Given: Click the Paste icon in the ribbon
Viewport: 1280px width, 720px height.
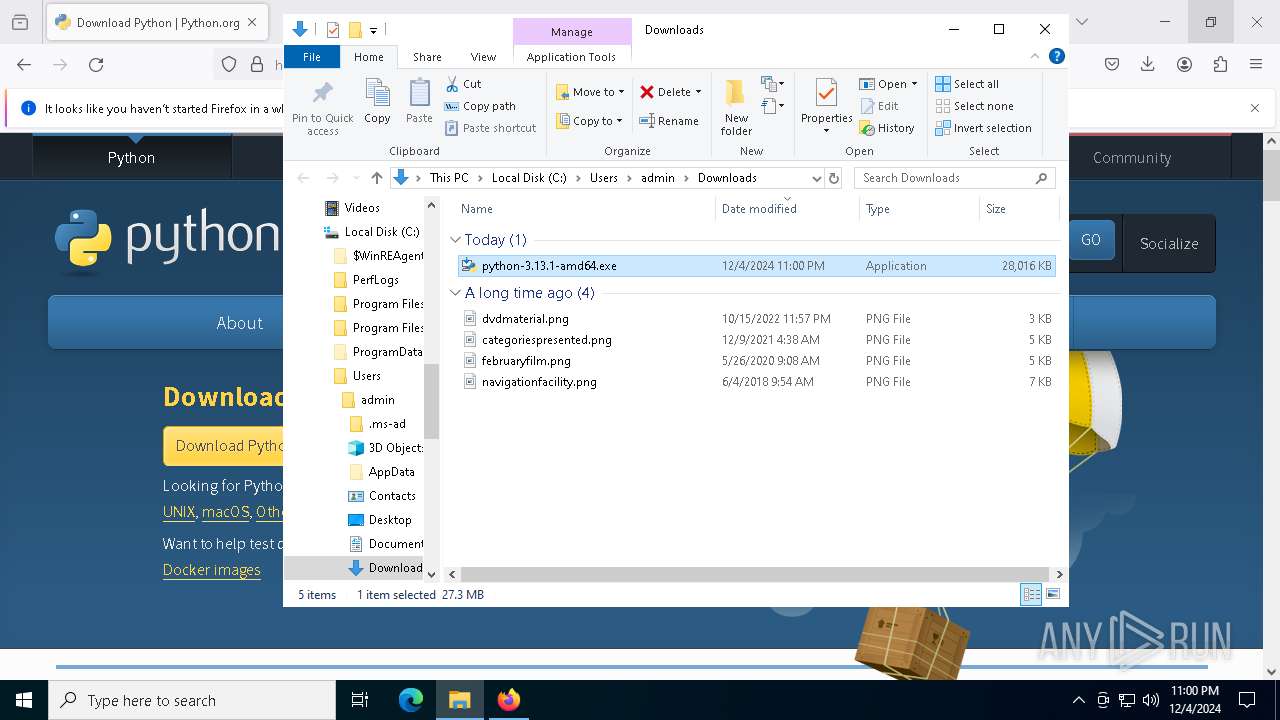Looking at the screenshot, I should click(419, 102).
